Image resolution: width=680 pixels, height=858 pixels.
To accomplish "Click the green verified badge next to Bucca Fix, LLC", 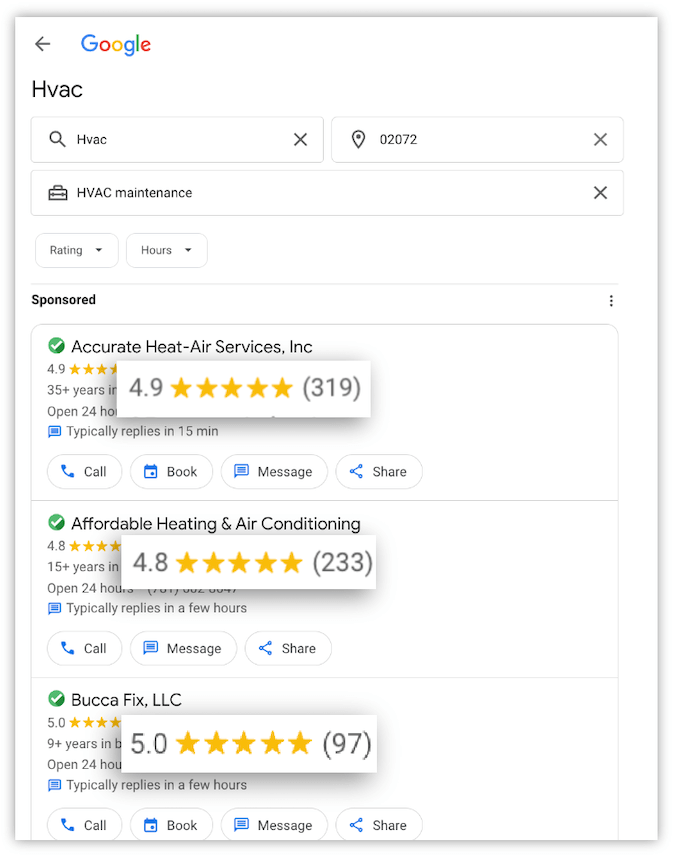I will pyautogui.click(x=57, y=699).
